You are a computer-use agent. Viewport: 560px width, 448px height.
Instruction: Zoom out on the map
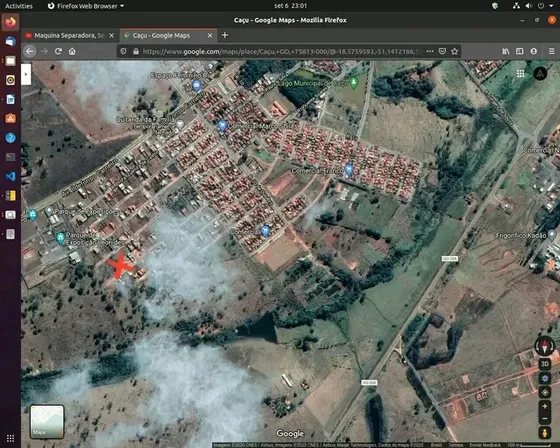click(x=545, y=418)
